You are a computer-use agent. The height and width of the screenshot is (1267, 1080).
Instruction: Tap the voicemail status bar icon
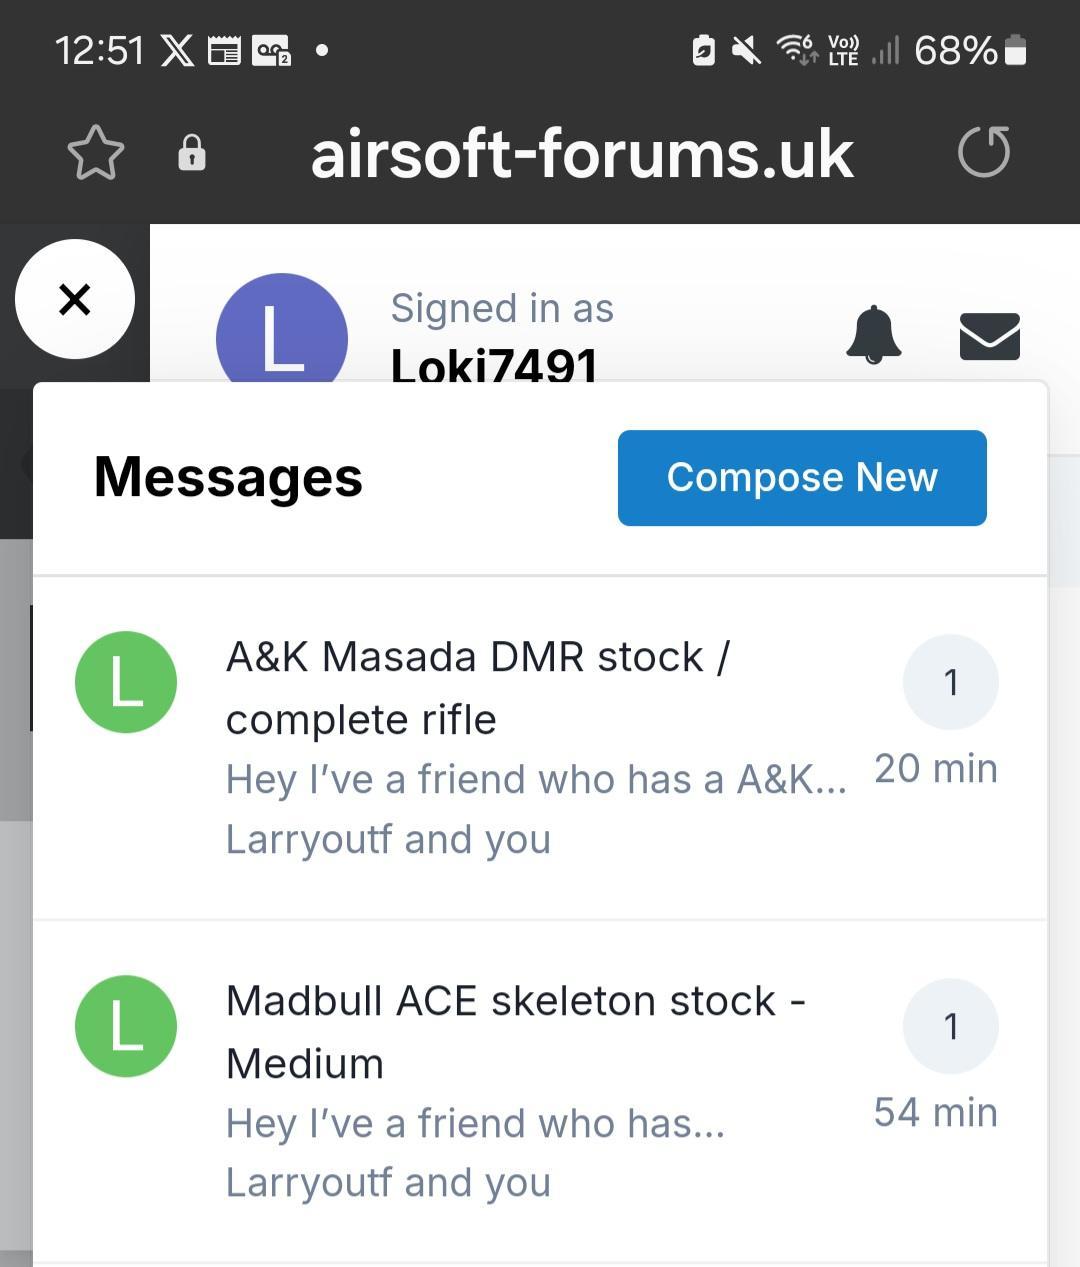271,50
